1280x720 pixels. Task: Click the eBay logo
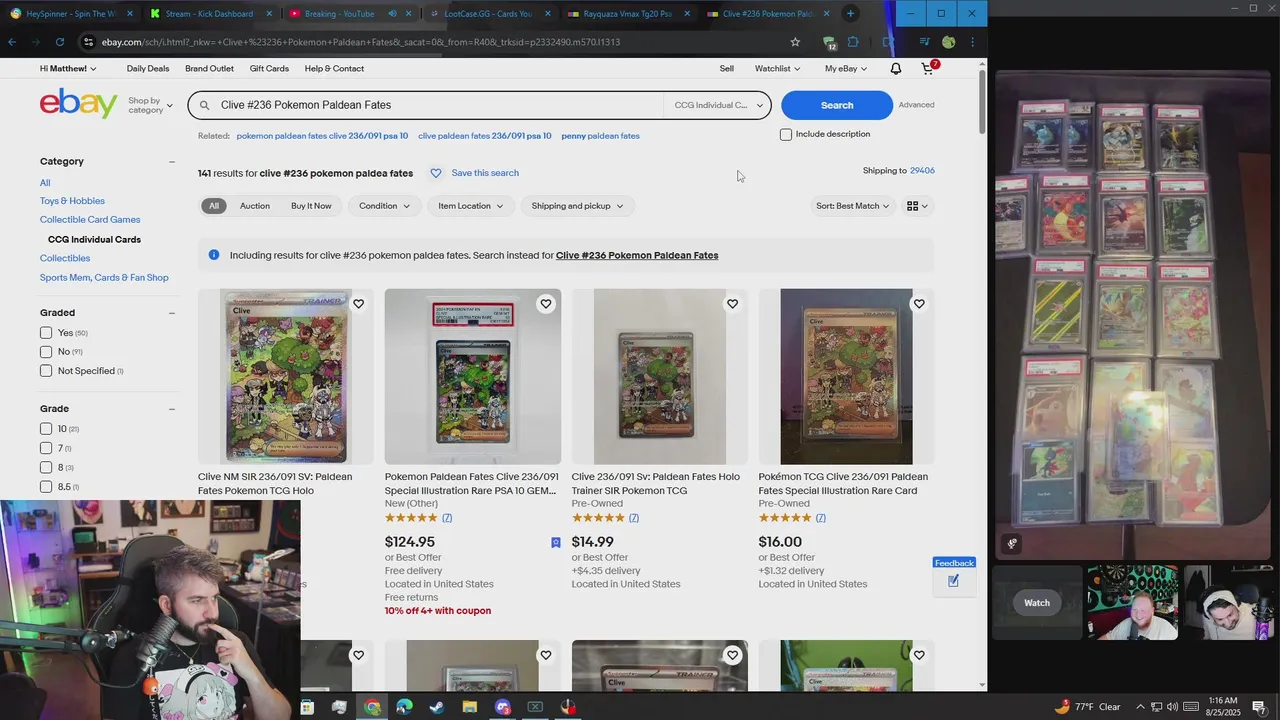tap(78, 103)
